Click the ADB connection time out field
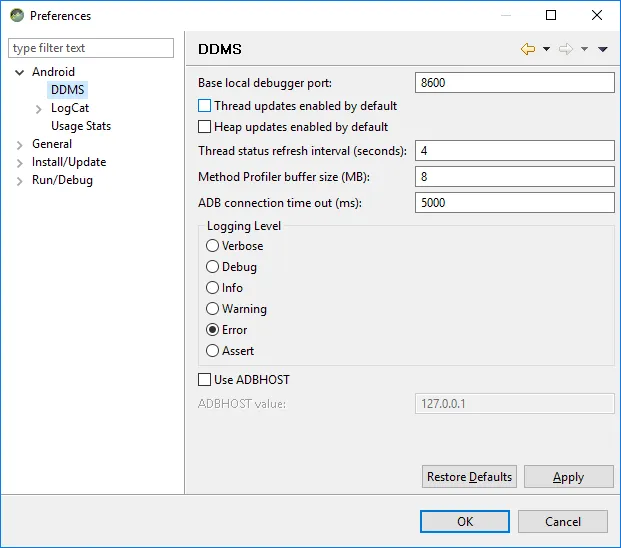This screenshot has width=621, height=548. pos(514,202)
